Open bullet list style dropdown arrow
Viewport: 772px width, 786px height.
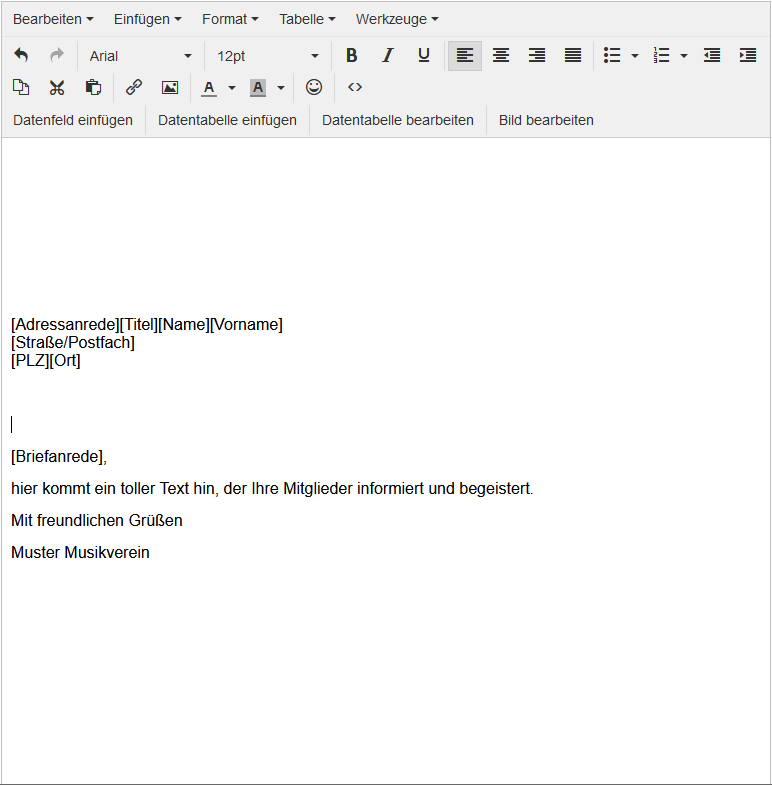point(635,55)
